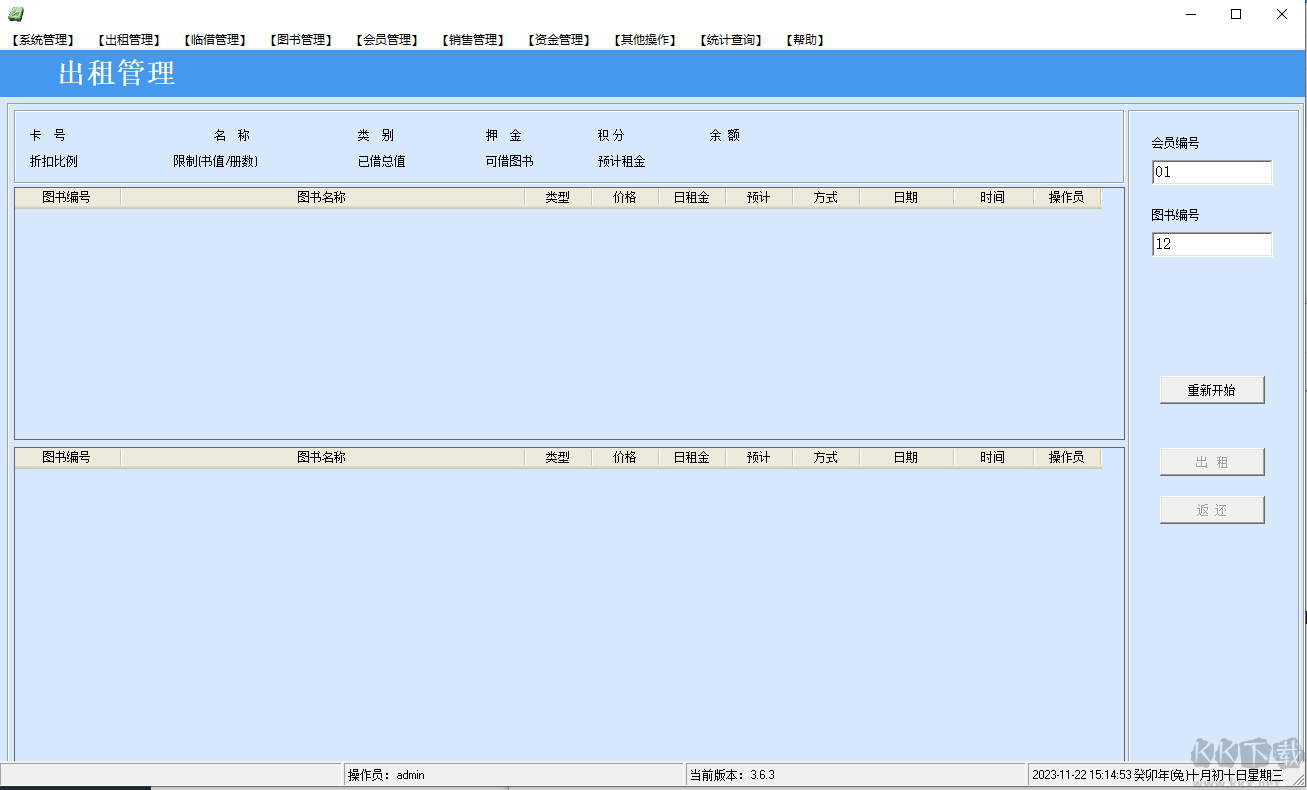
Task: Click the 出租 button
Action: pos(1211,461)
